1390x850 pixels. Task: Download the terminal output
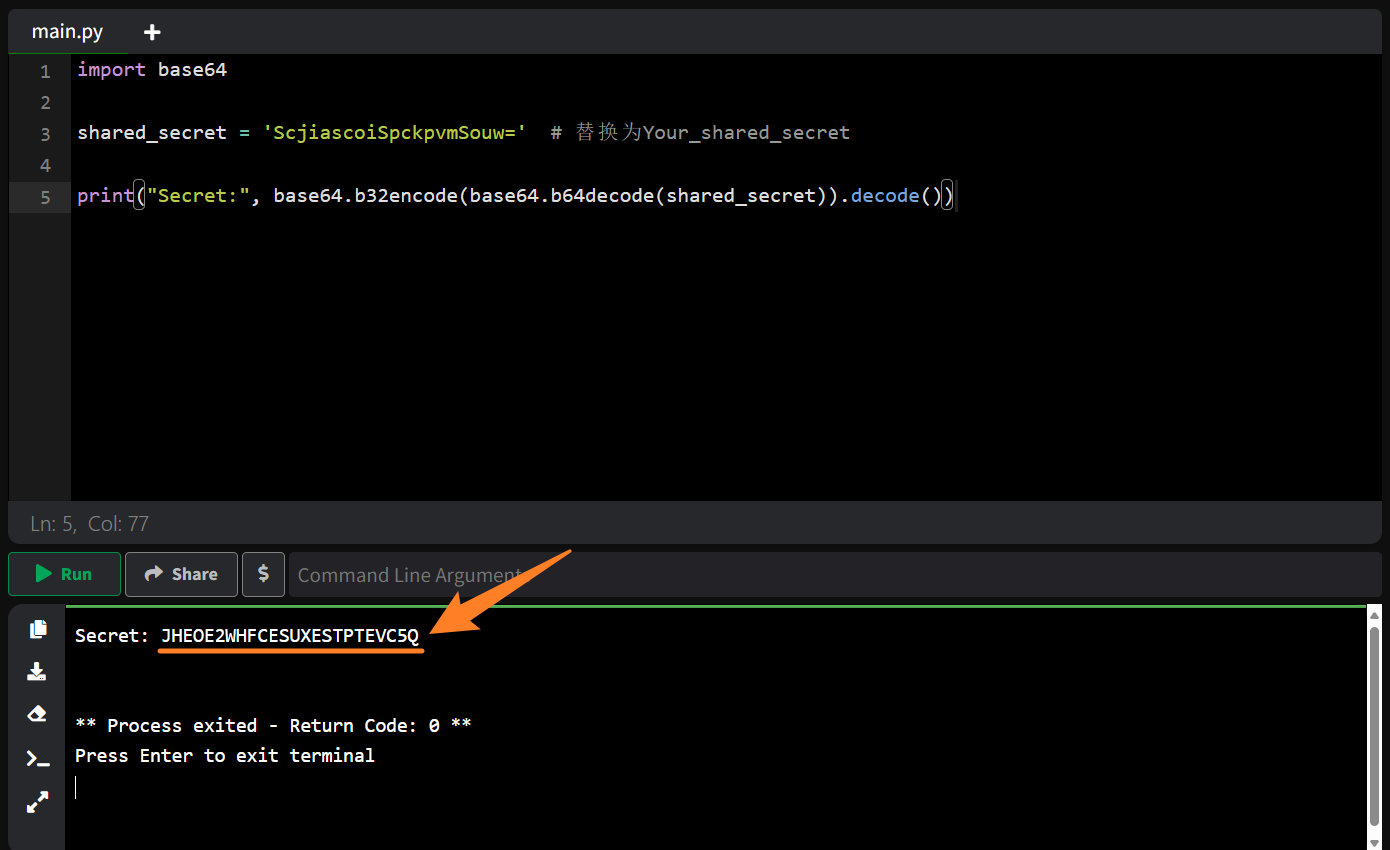tap(38, 671)
